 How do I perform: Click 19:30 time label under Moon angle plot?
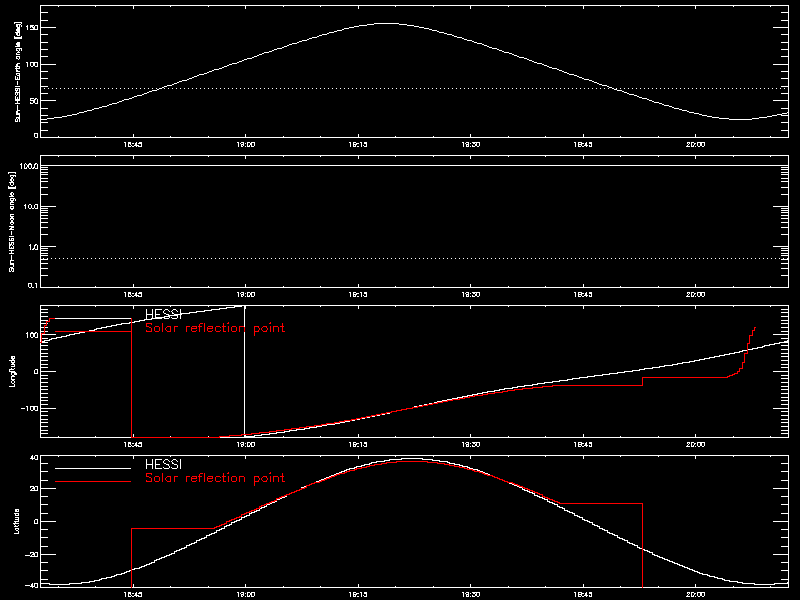pos(470,294)
